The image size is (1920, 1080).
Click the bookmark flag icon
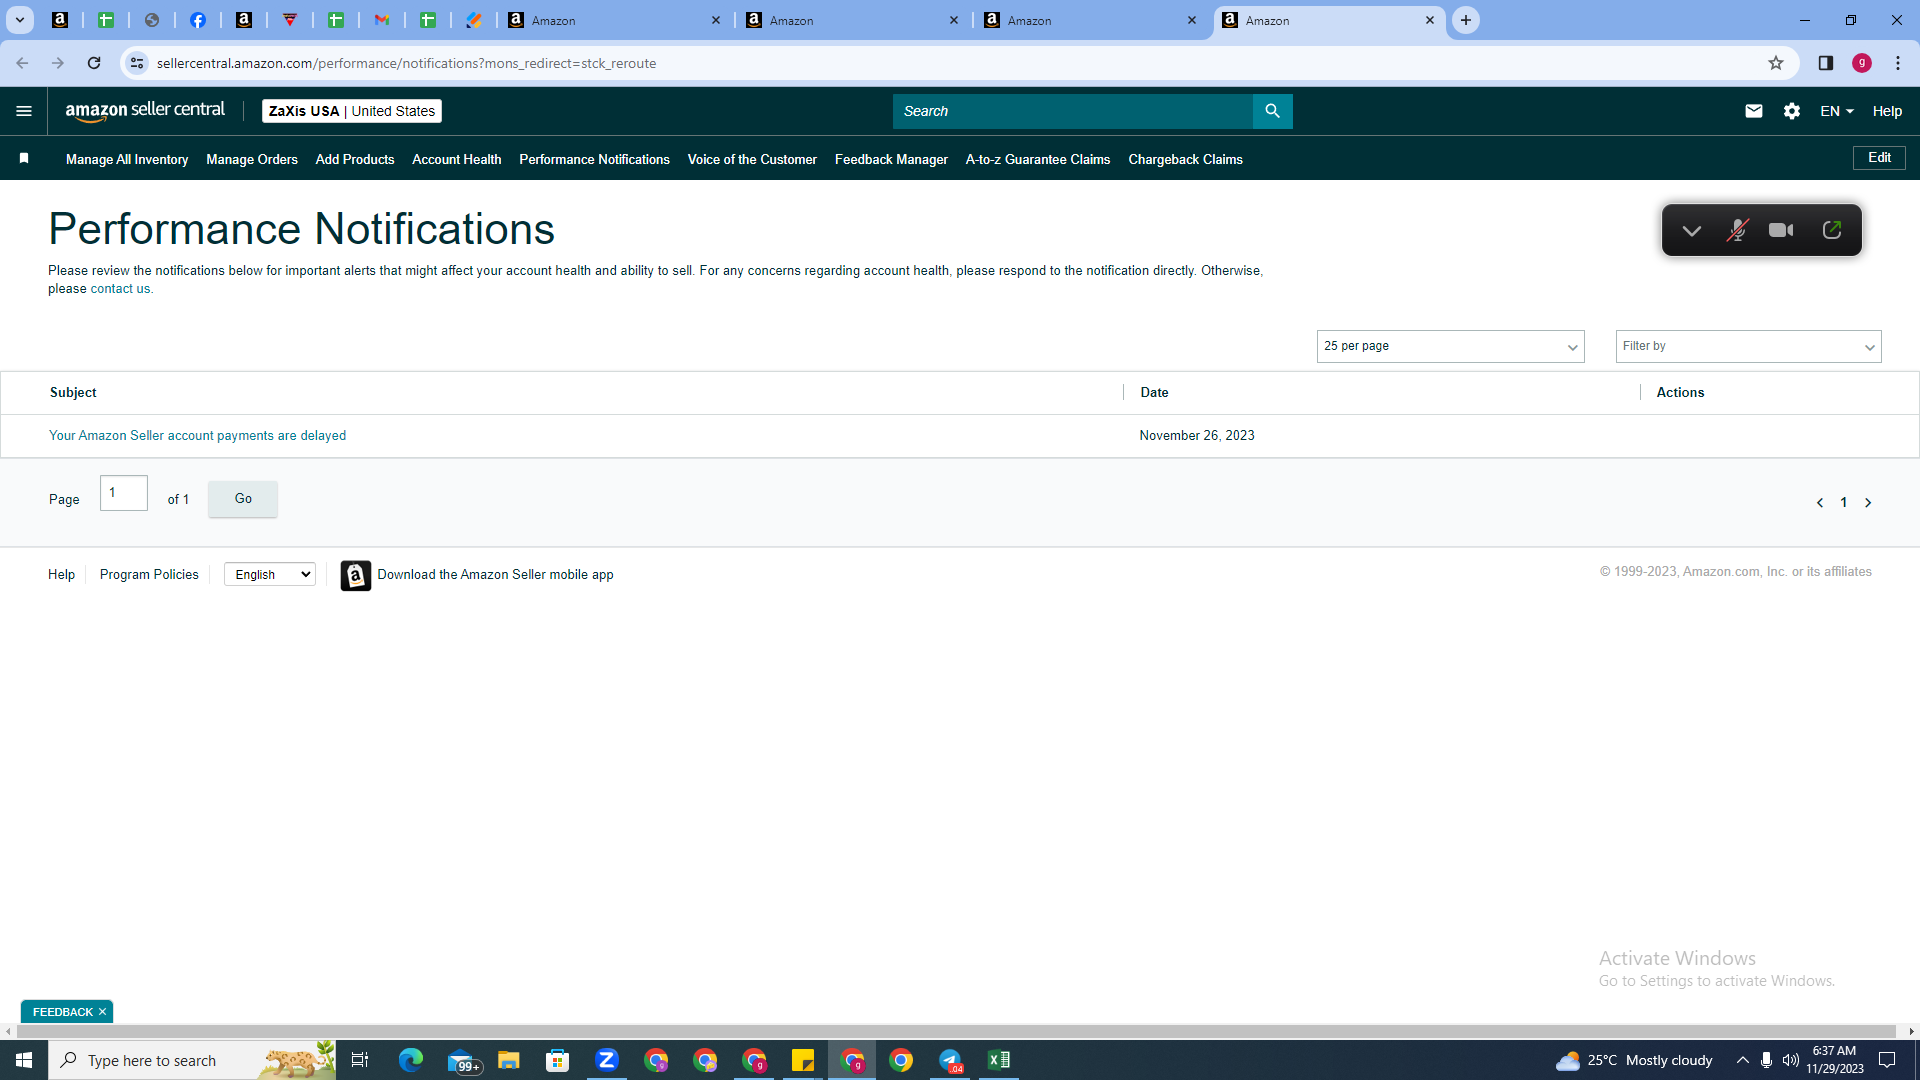(24, 158)
